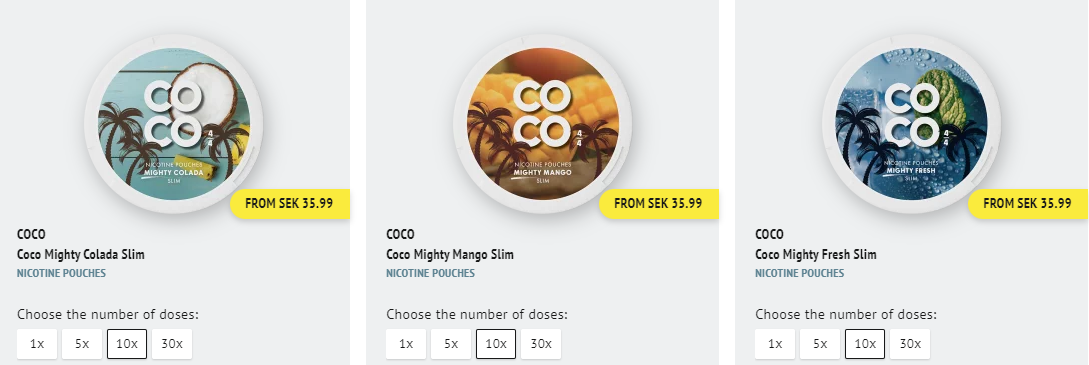Select 5x doses for Mighty Fresh
The width and height of the screenshot is (1089, 365).
pyautogui.click(x=820, y=344)
